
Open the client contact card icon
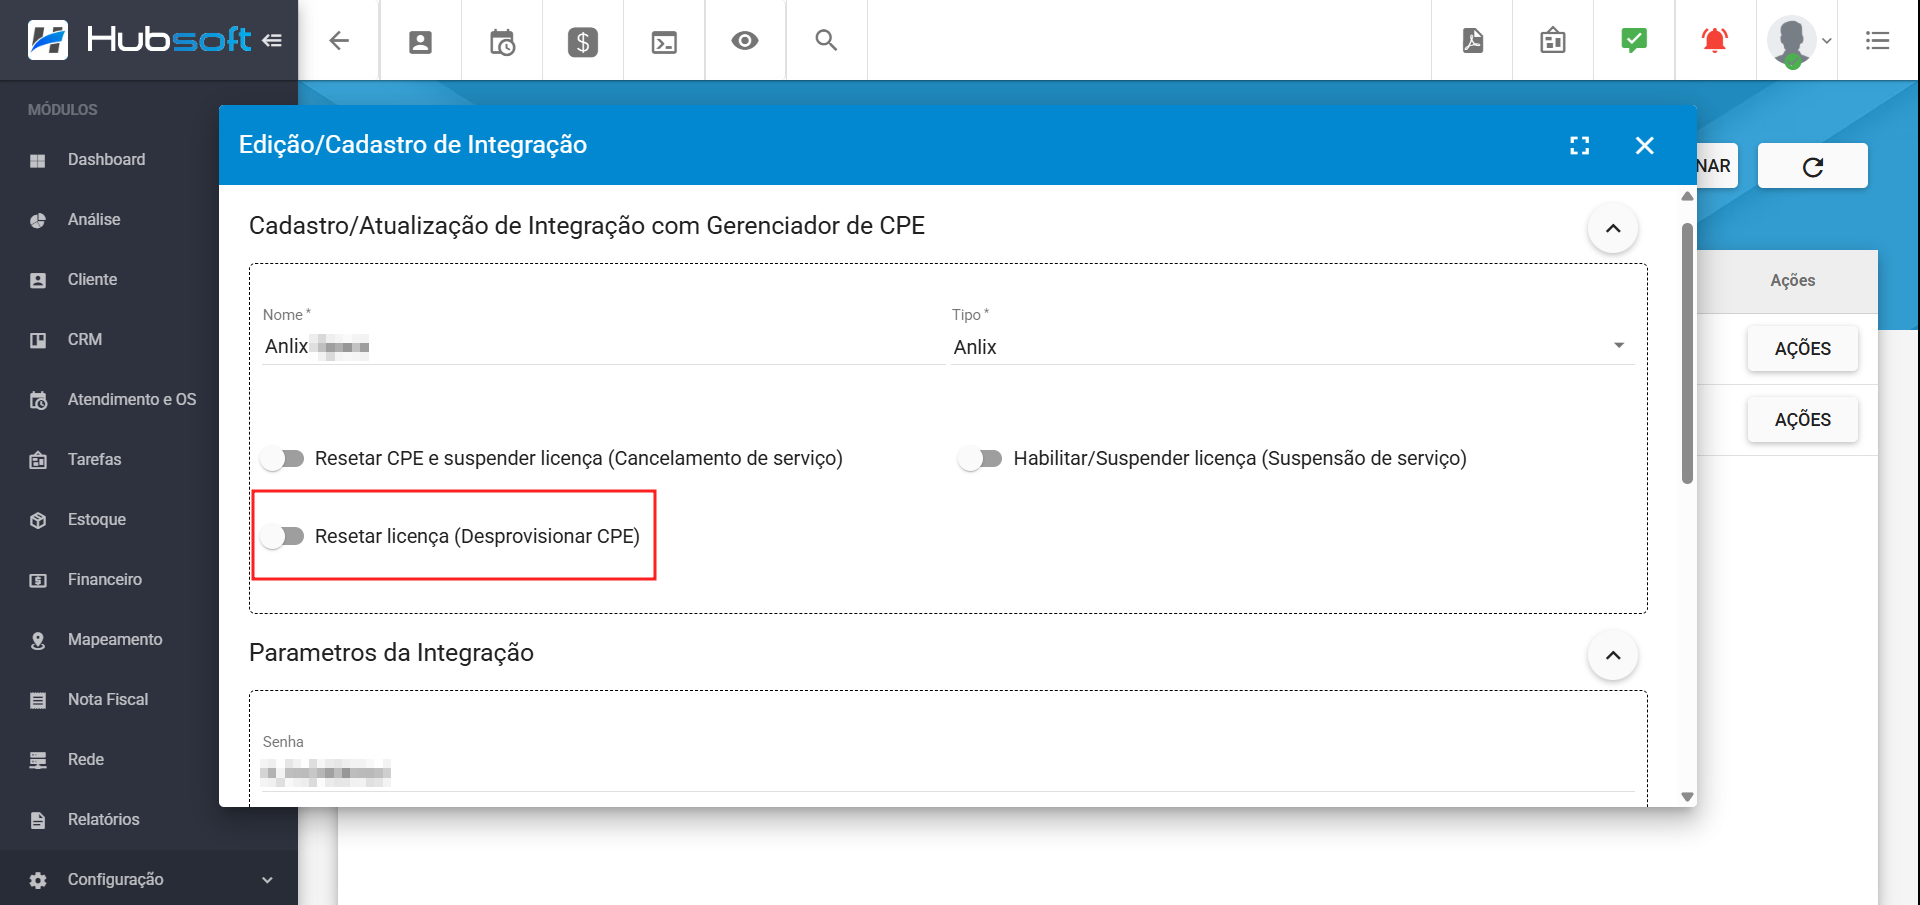[421, 42]
